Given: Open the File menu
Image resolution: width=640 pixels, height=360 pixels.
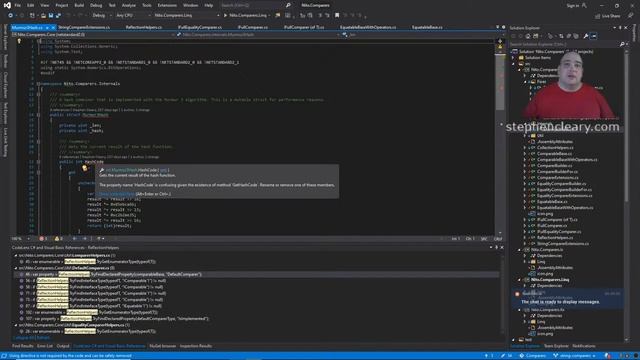Looking at the screenshot, I should (x=18, y=5).
